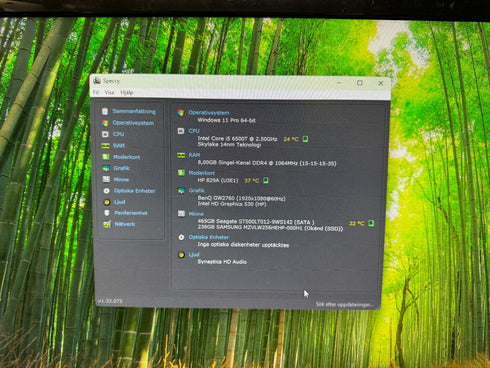Image resolution: width=490 pixels, height=368 pixels.
Task: Click the optical disc icon in sidebar
Action: coord(107,191)
